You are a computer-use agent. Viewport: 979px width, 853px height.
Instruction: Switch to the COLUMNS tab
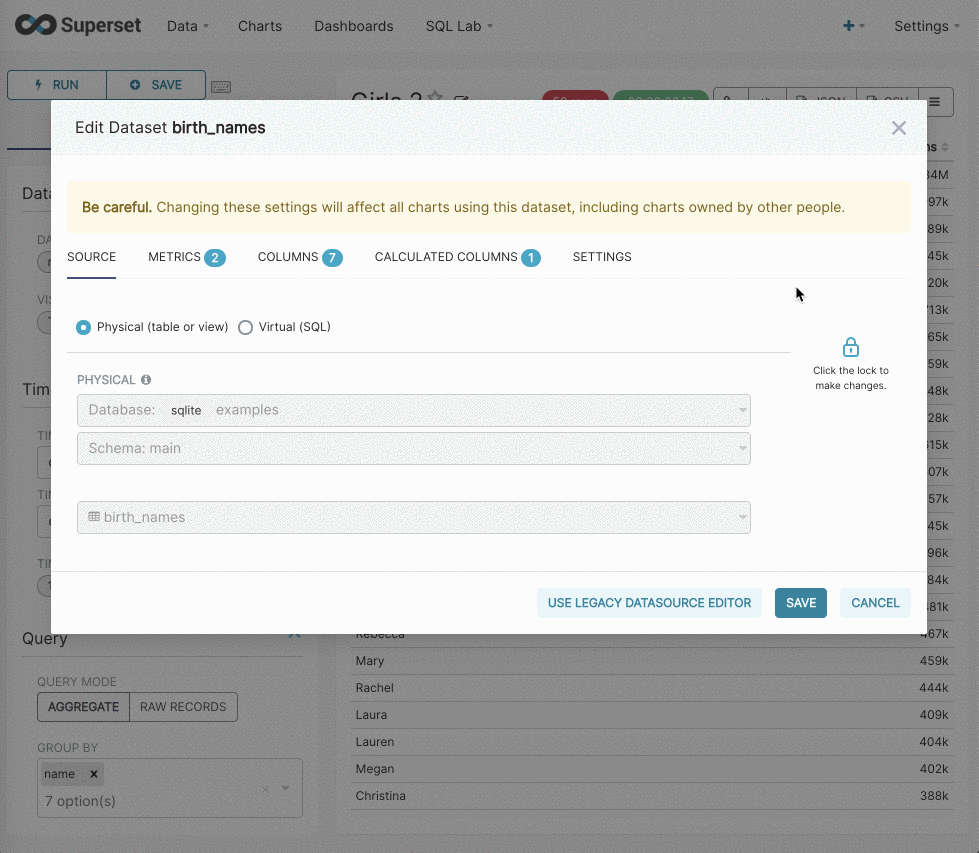point(300,257)
